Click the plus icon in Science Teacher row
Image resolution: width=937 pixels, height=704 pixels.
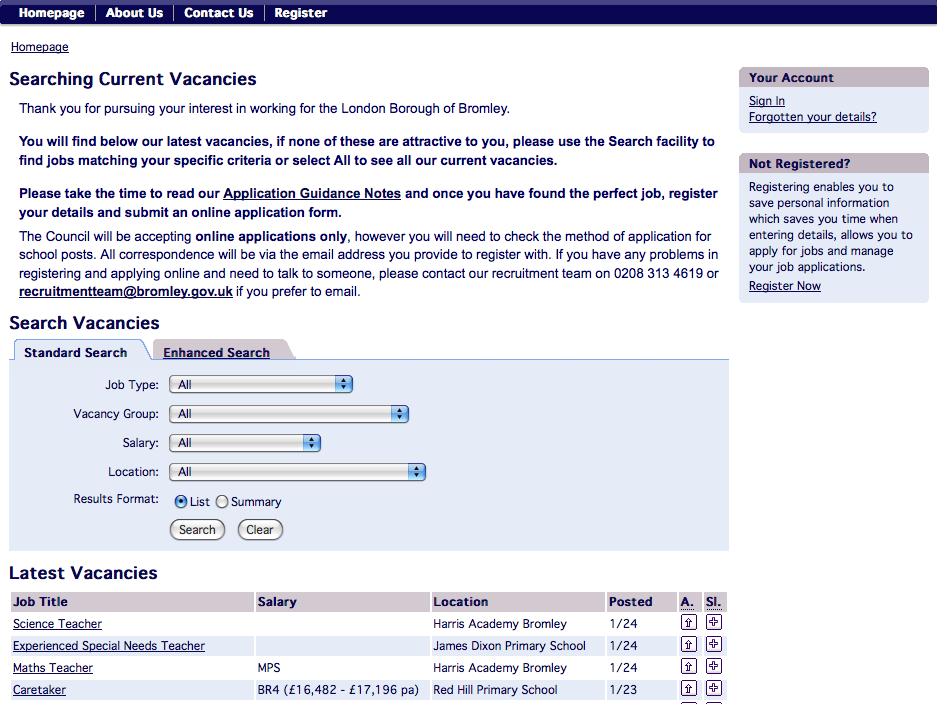pyautogui.click(x=713, y=622)
